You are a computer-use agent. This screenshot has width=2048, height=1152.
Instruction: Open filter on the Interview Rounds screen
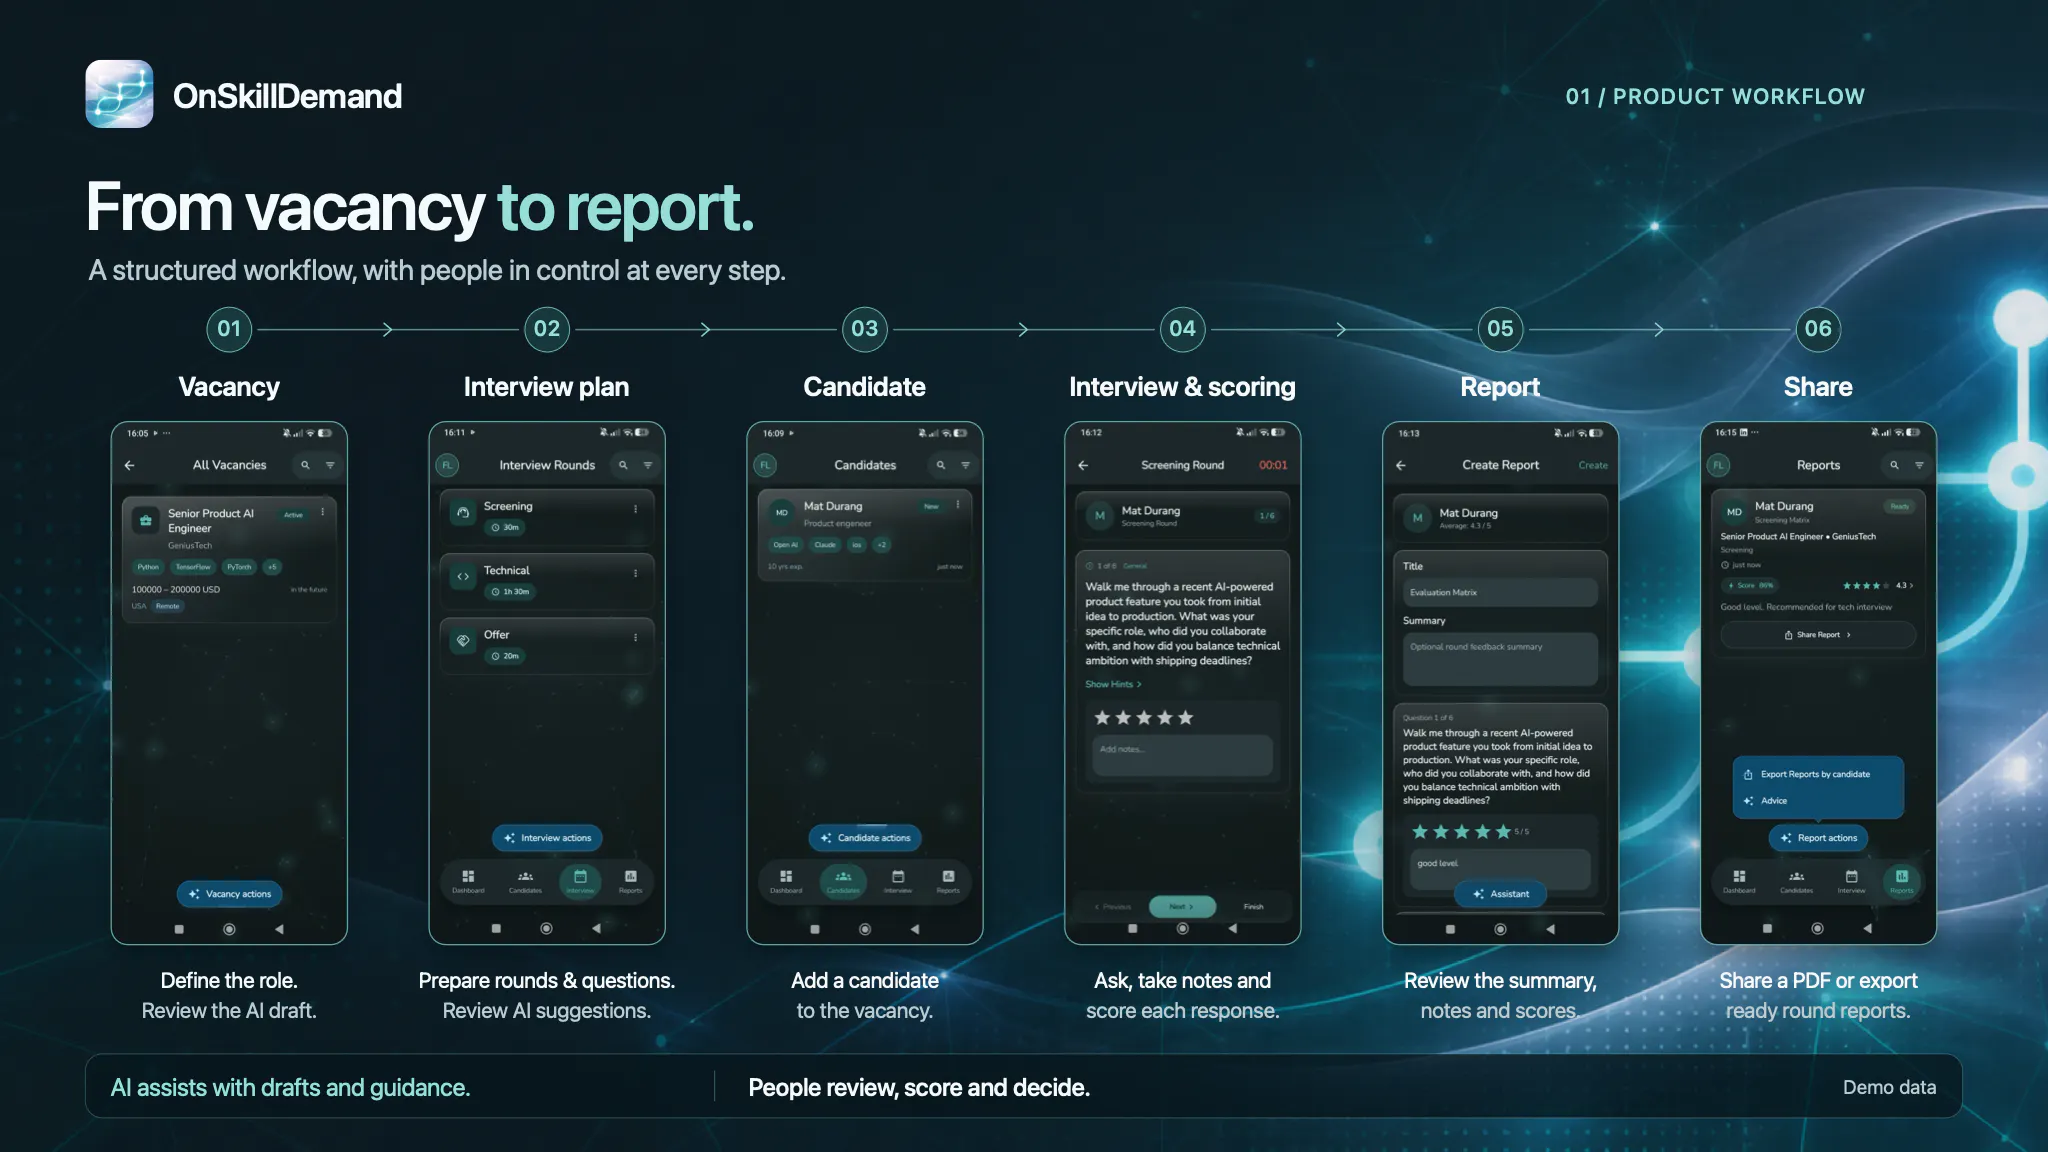648,465
